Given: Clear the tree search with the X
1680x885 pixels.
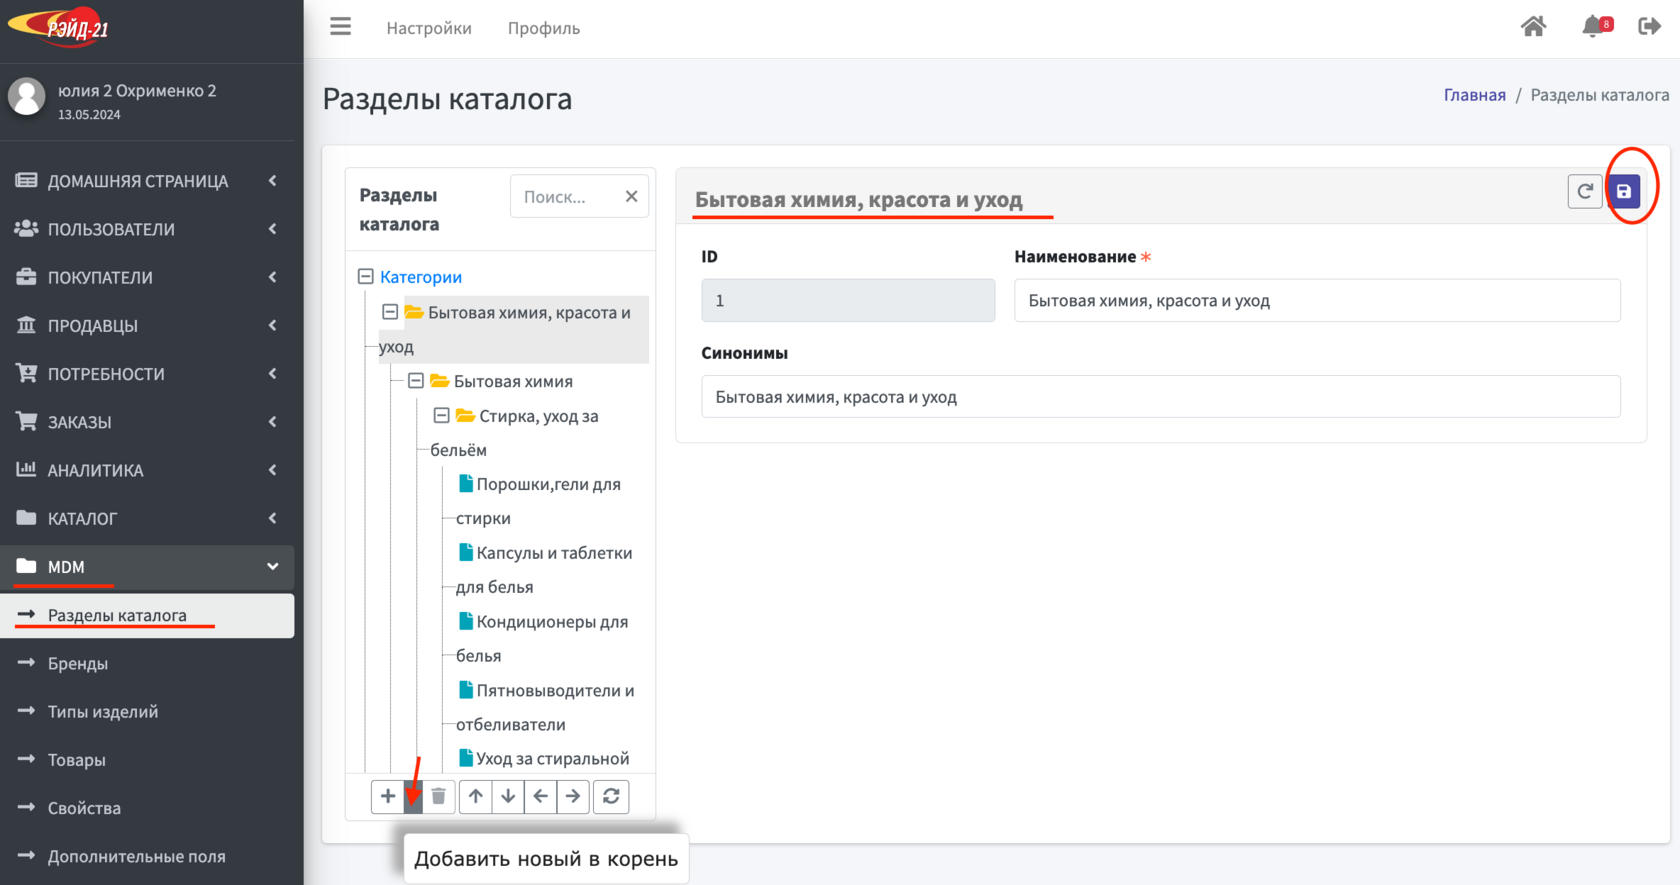Looking at the screenshot, I should point(631,197).
